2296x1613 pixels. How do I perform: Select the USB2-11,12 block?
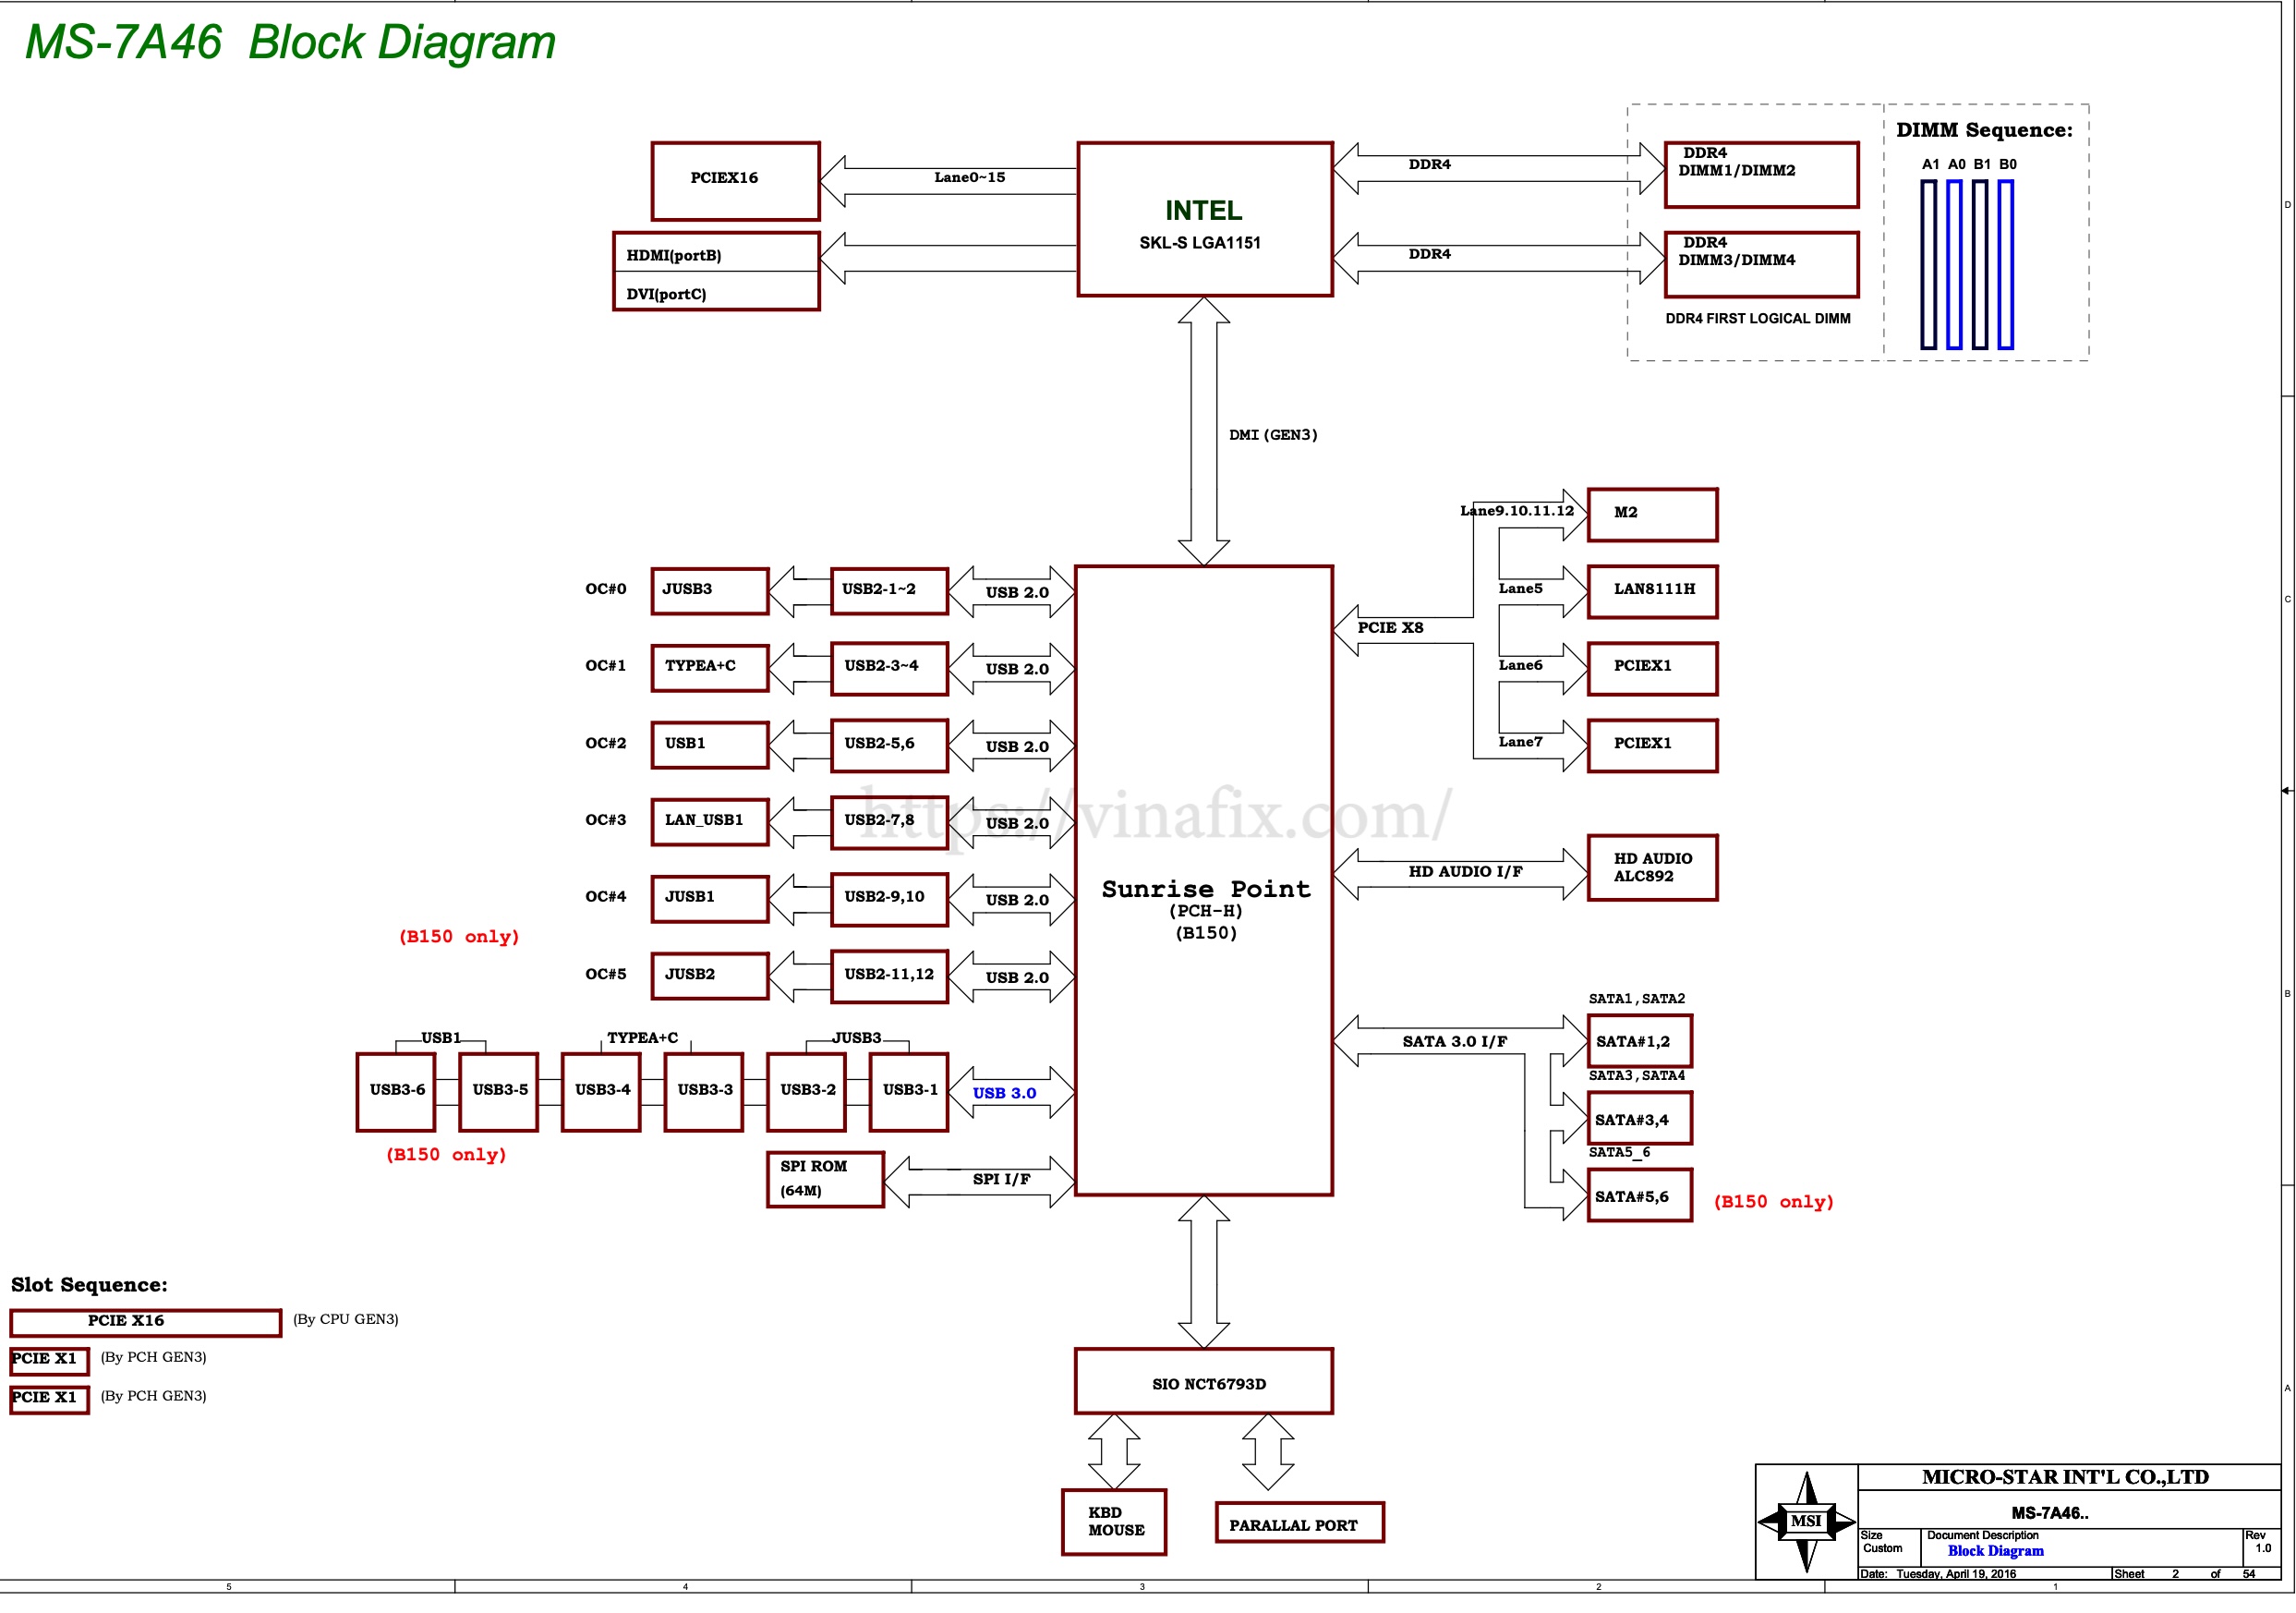click(x=889, y=977)
